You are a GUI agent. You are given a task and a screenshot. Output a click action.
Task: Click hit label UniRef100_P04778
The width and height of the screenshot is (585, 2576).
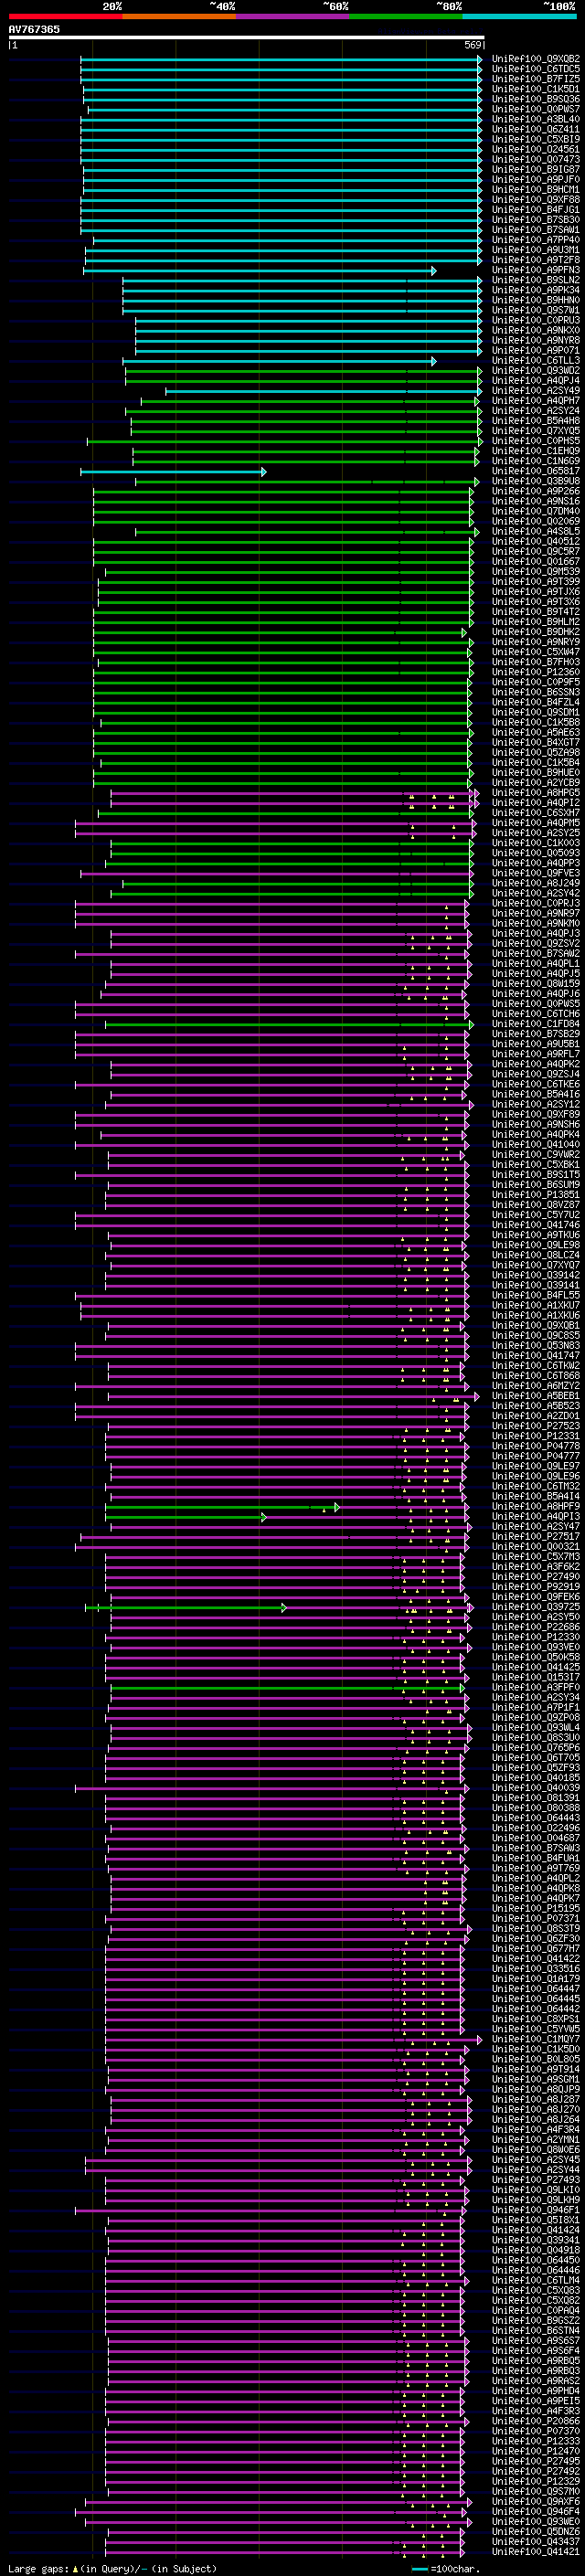[536, 1446]
